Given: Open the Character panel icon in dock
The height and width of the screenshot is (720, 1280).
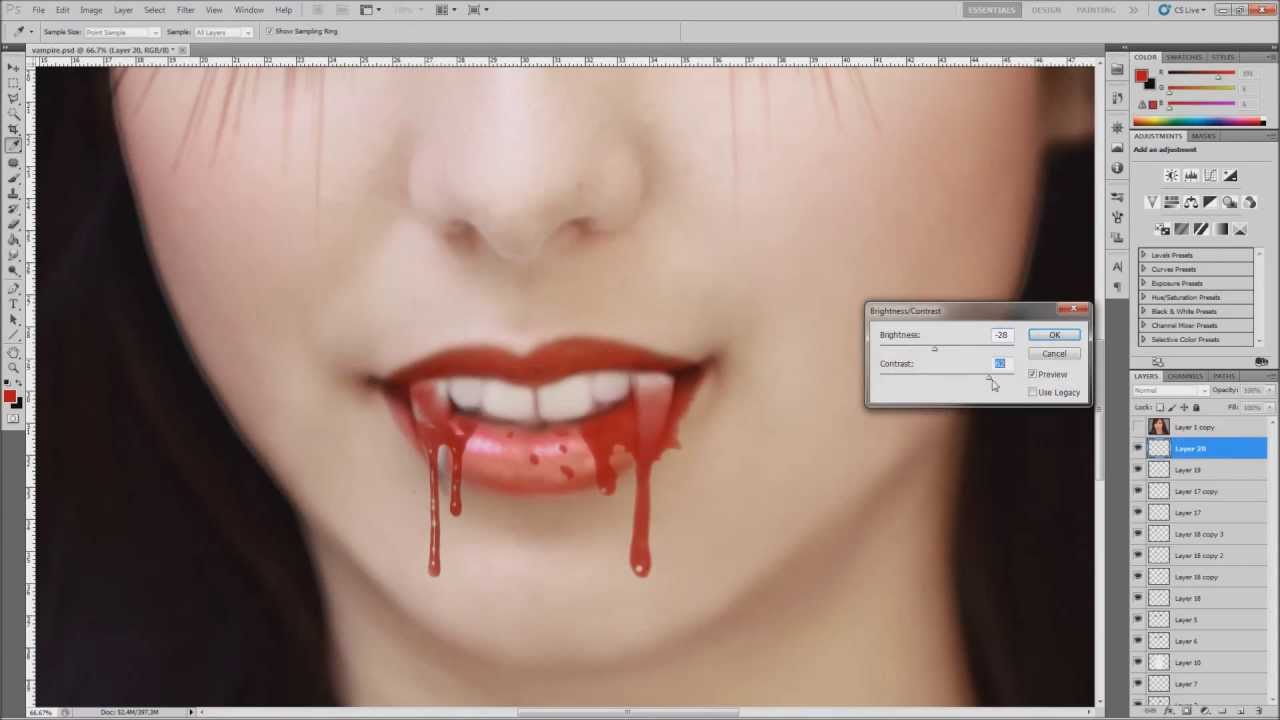Looking at the screenshot, I should pyautogui.click(x=1117, y=267).
